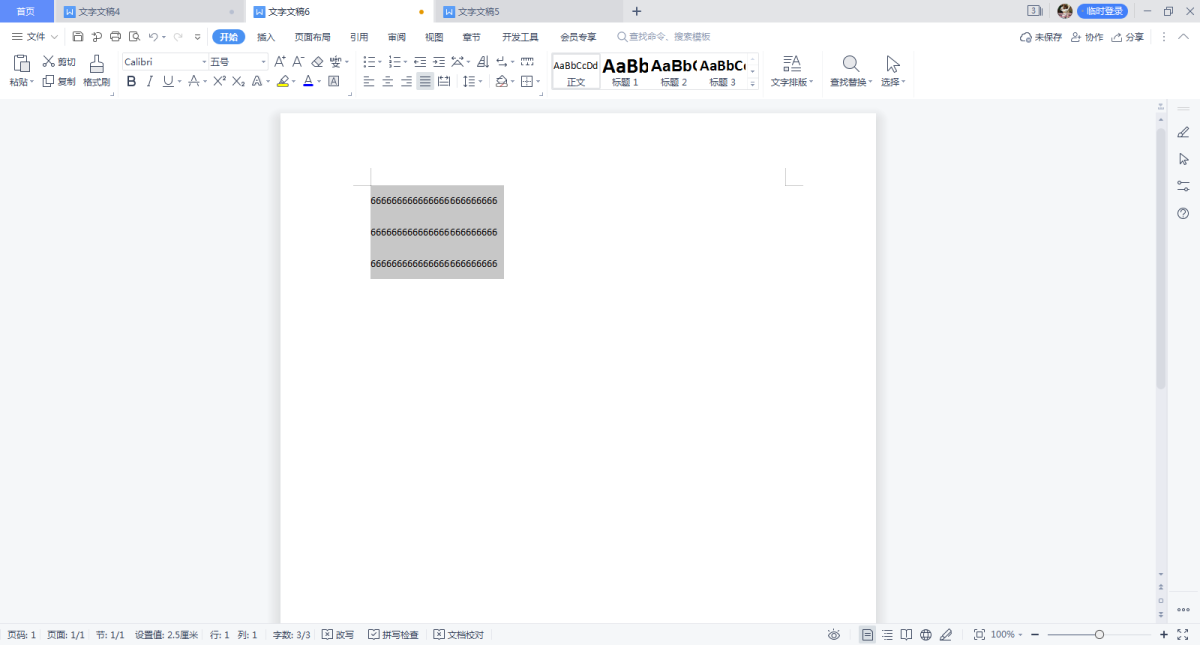Expand the styles gallery more arrow
Image resolution: width=1200 pixels, height=645 pixels.
(752, 84)
